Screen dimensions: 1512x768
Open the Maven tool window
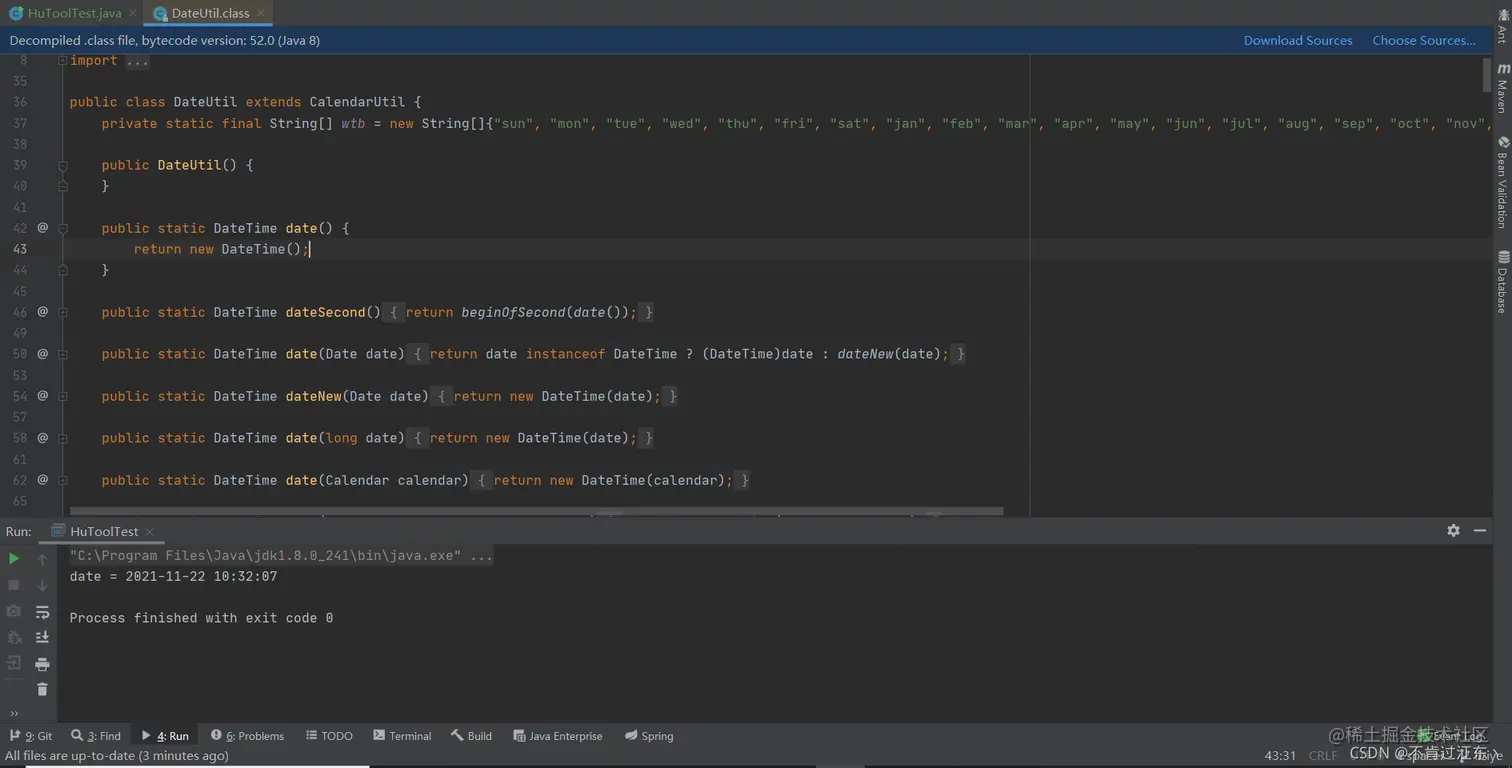click(x=1502, y=88)
